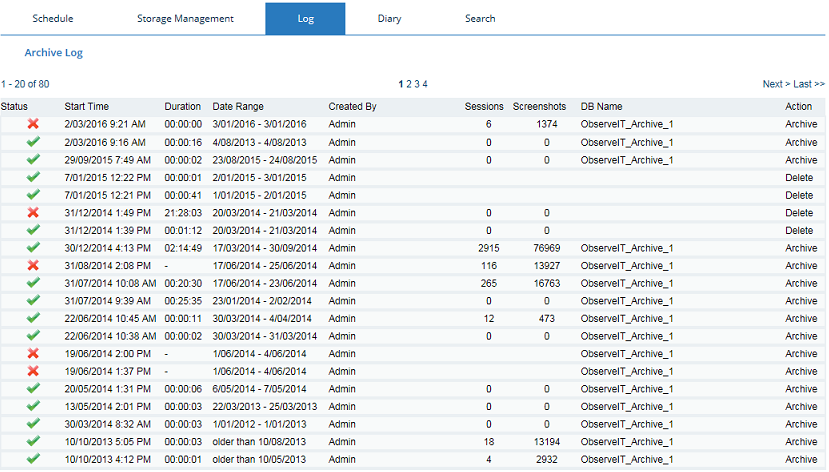Click red X status for 31/08/2014 2:08 PM
Image resolution: width=829 pixels, height=472 pixels.
[x=33, y=265]
